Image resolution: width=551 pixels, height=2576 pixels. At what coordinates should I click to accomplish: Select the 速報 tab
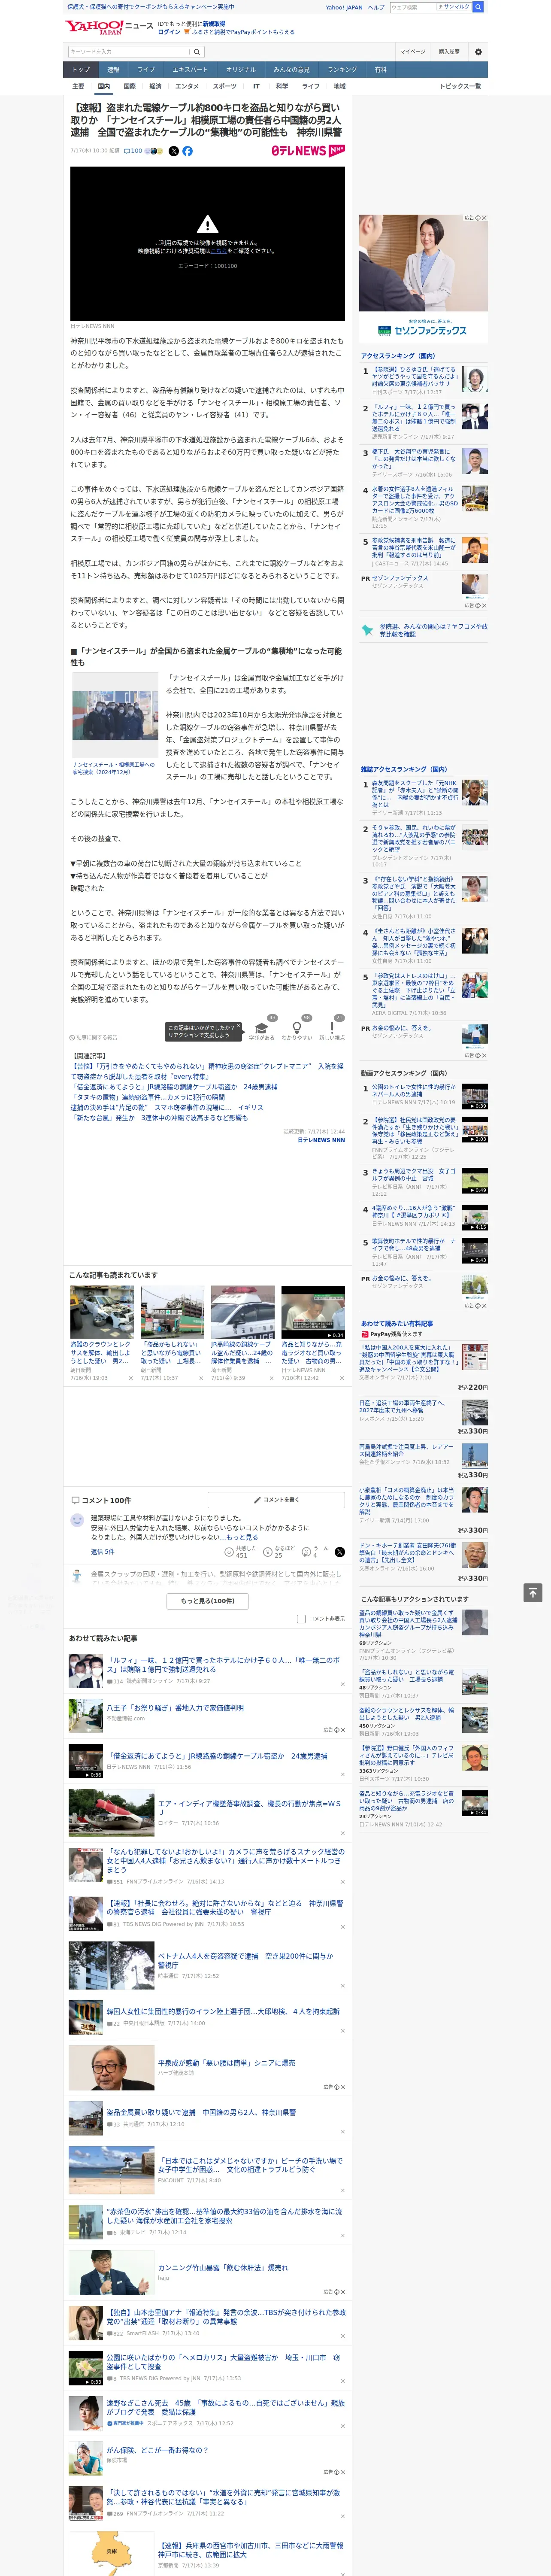113,70
